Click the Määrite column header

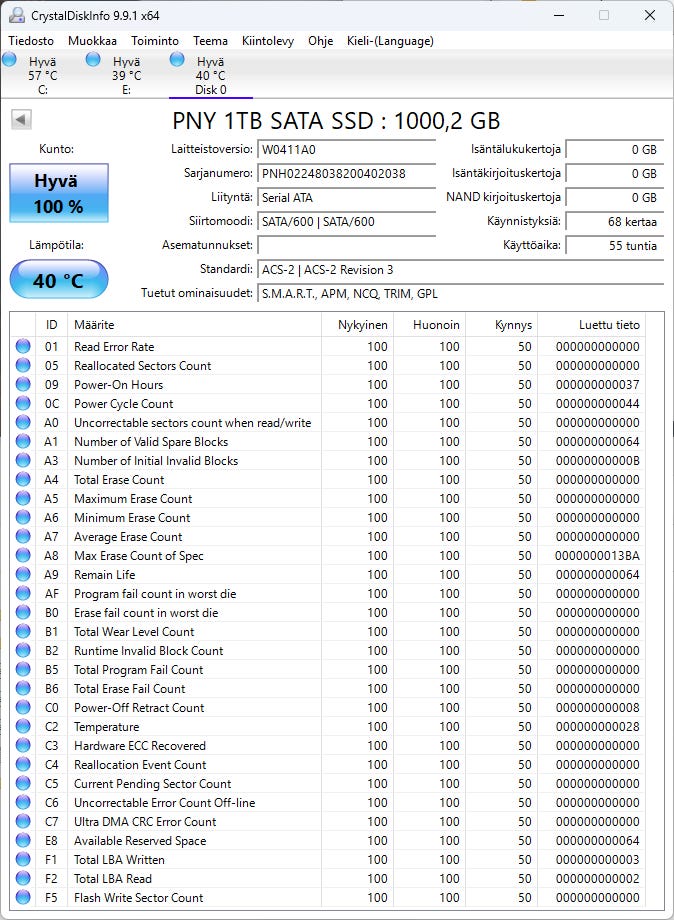[195, 325]
